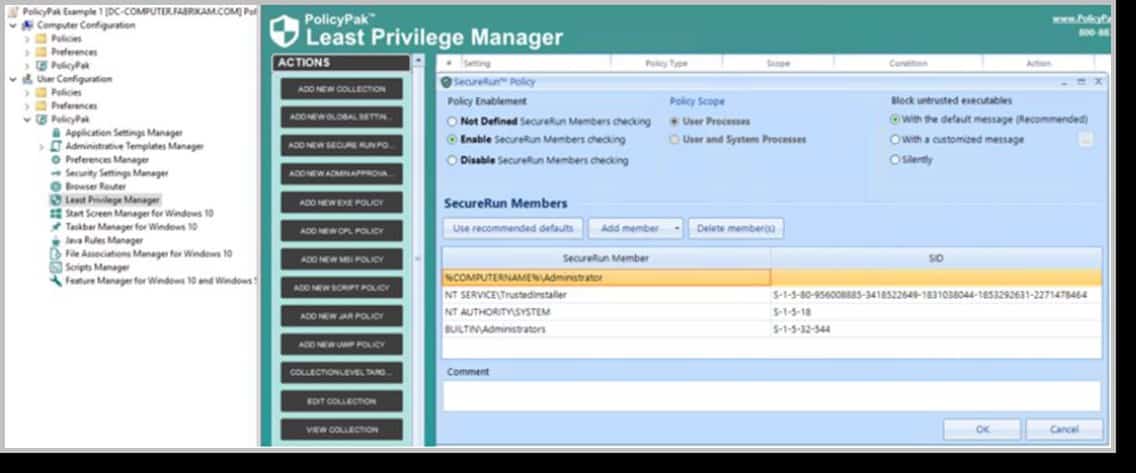This screenshot has width=1136, height=473.
Task: Click Browser Router icon
Action: pyautogui.click(x=56, y=187)
